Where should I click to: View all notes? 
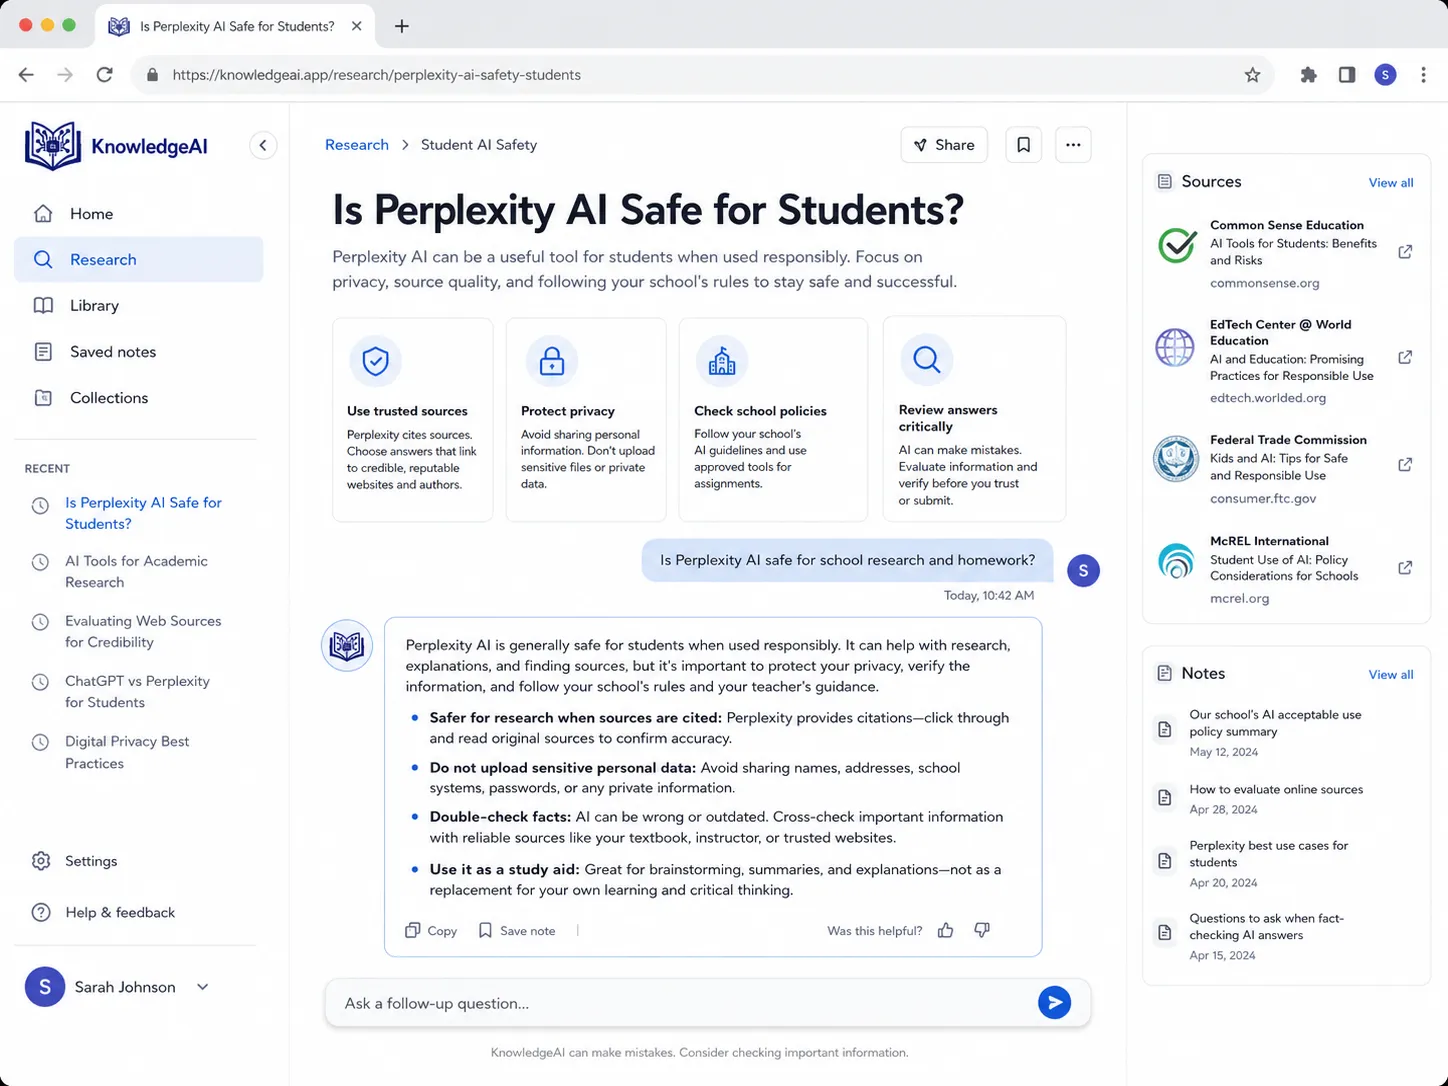[x=1391, y=674]
